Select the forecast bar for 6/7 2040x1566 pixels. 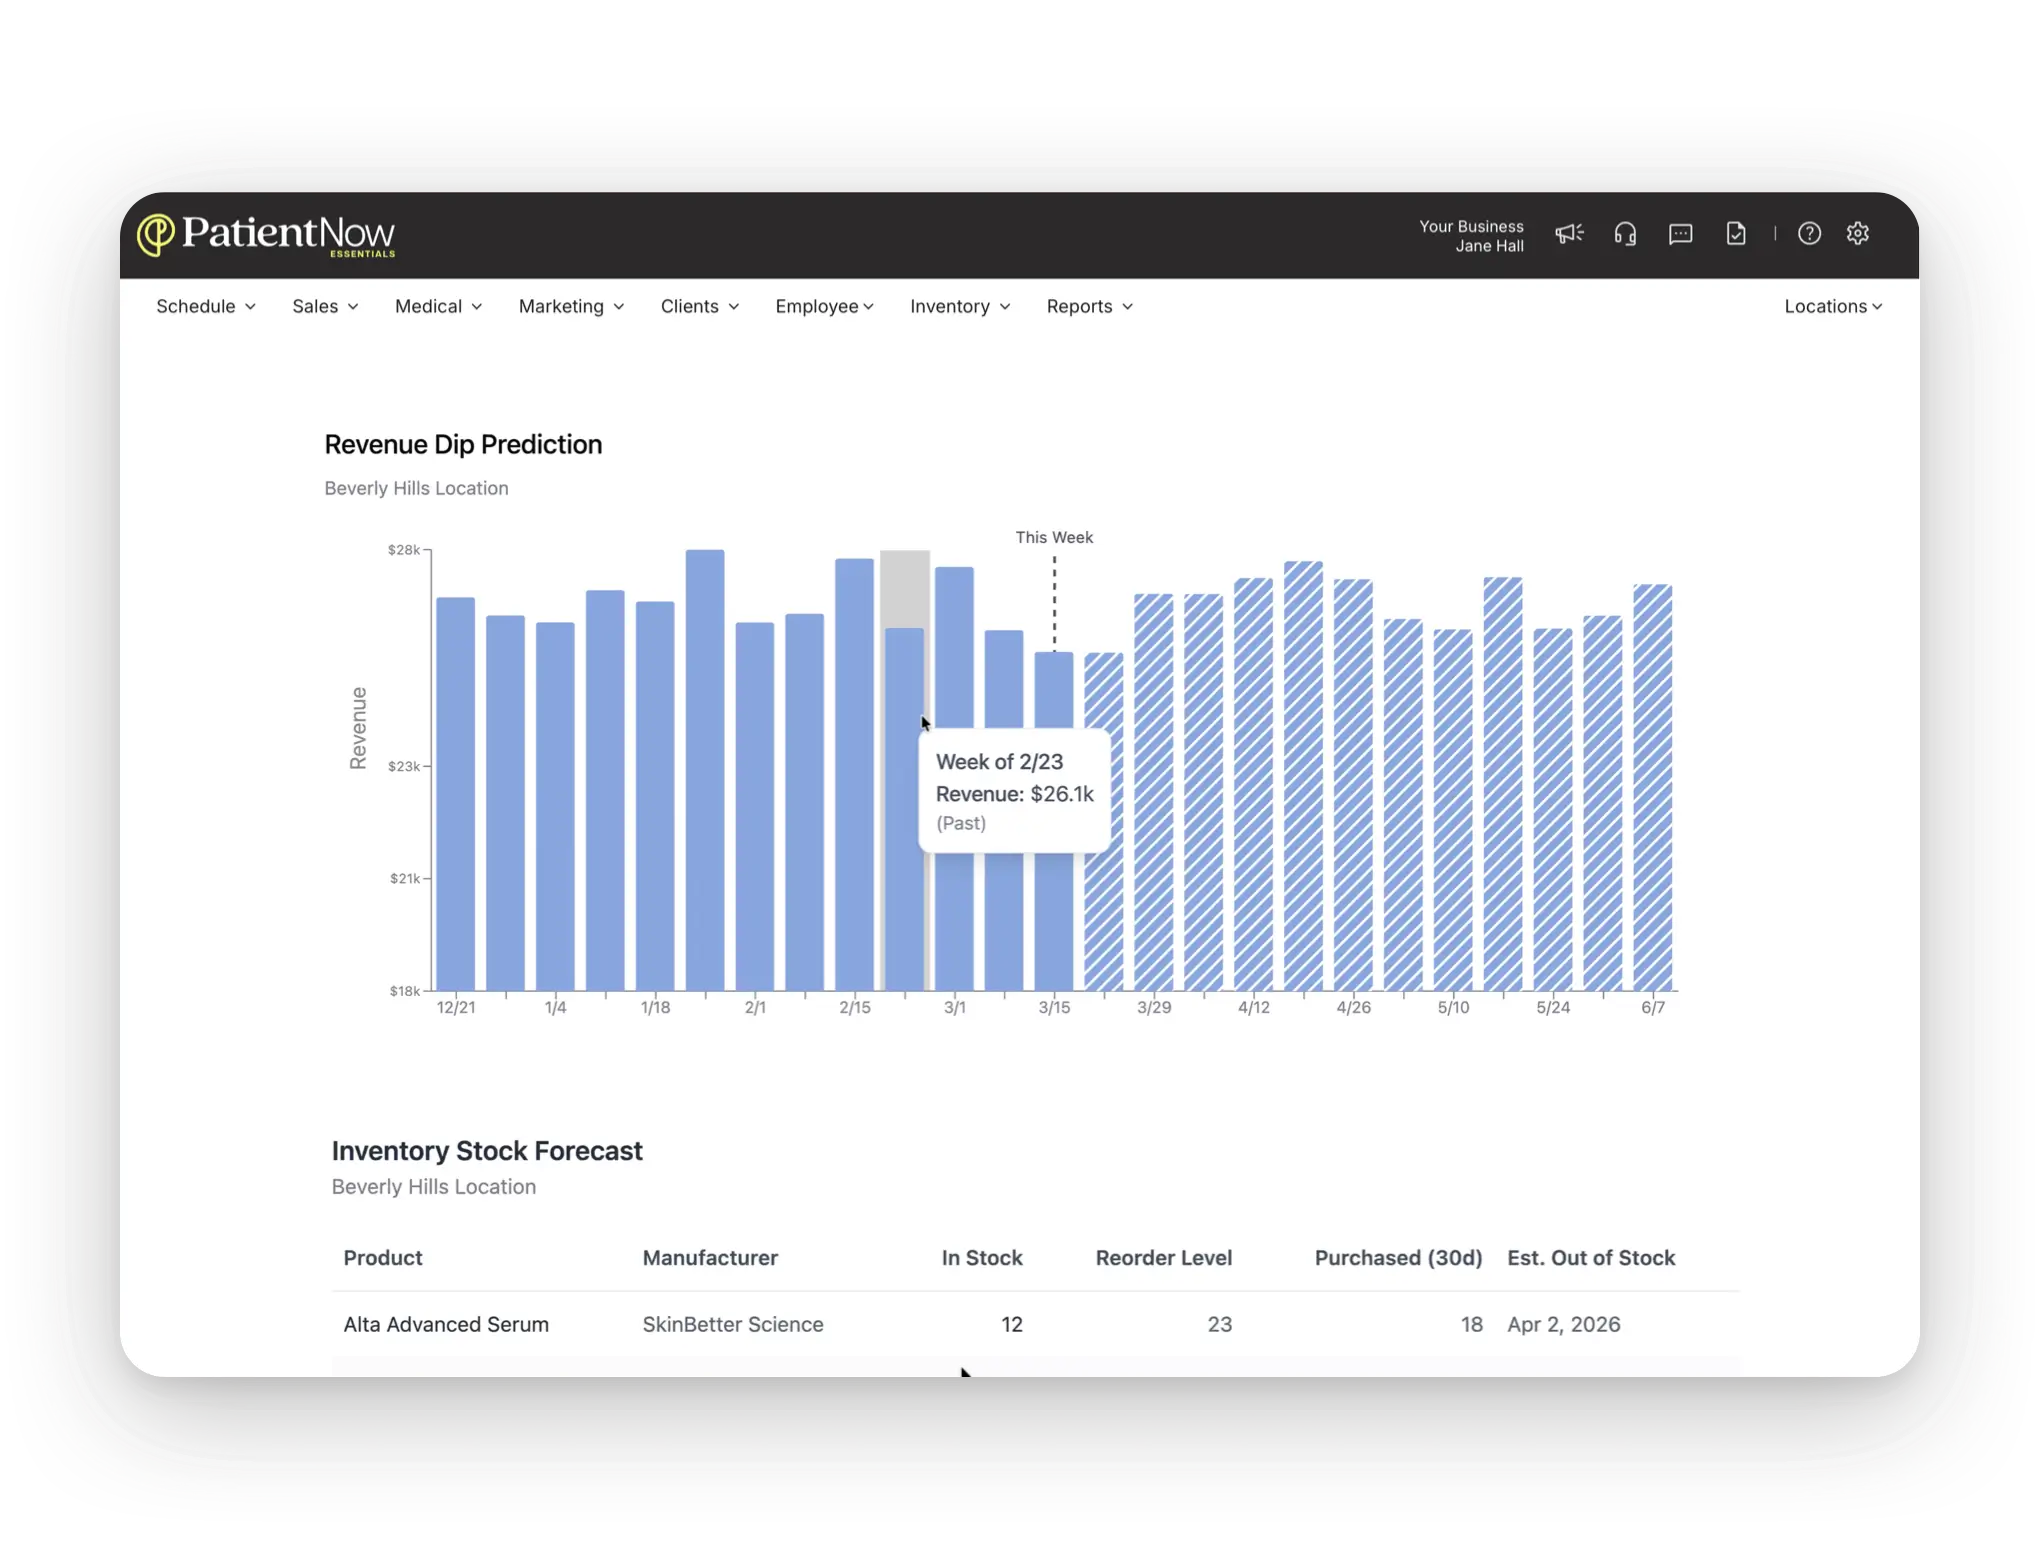coord(1653,787)
